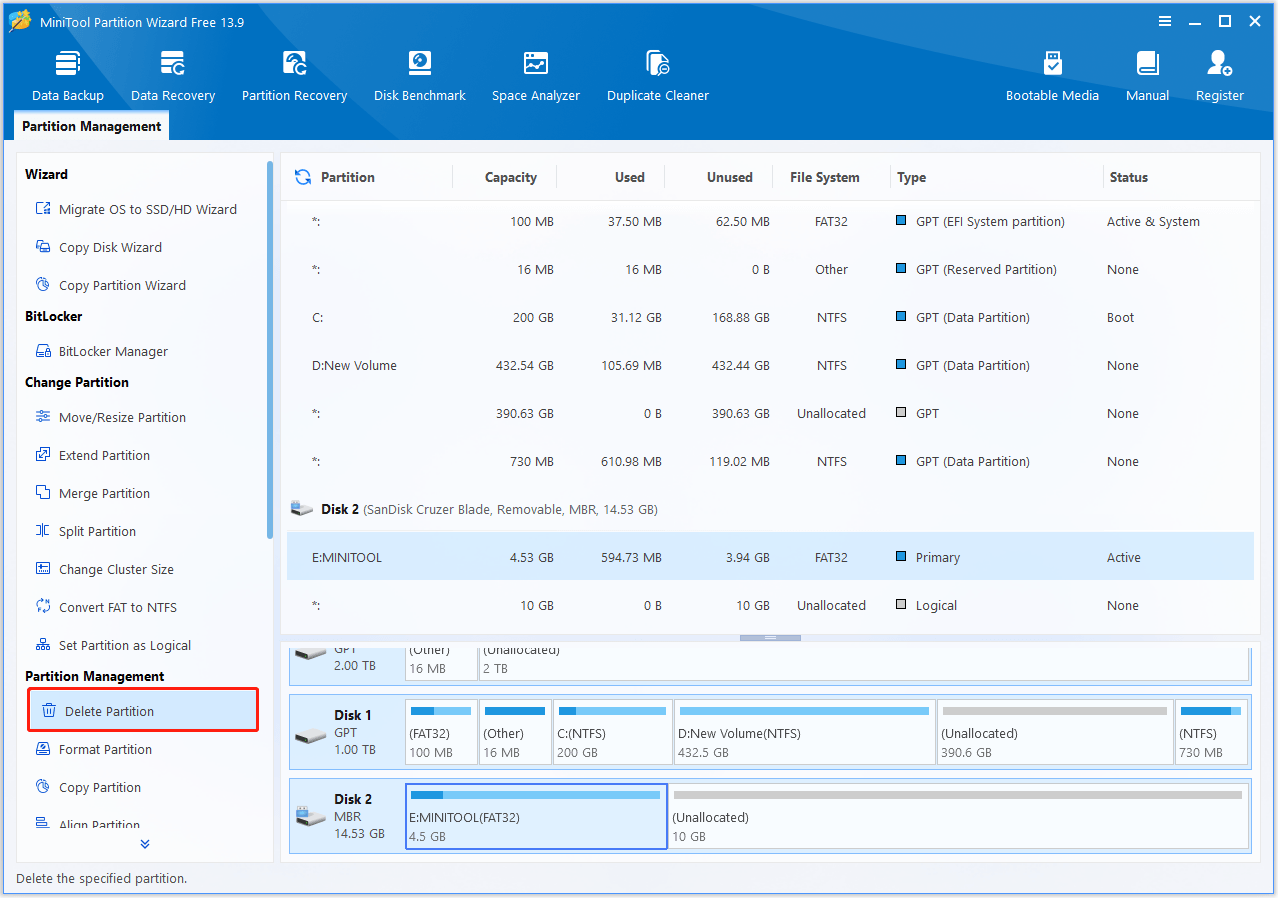Click the BitLocker Manager icon
This screenshot has height=898, width=1278.
(43, 351)
